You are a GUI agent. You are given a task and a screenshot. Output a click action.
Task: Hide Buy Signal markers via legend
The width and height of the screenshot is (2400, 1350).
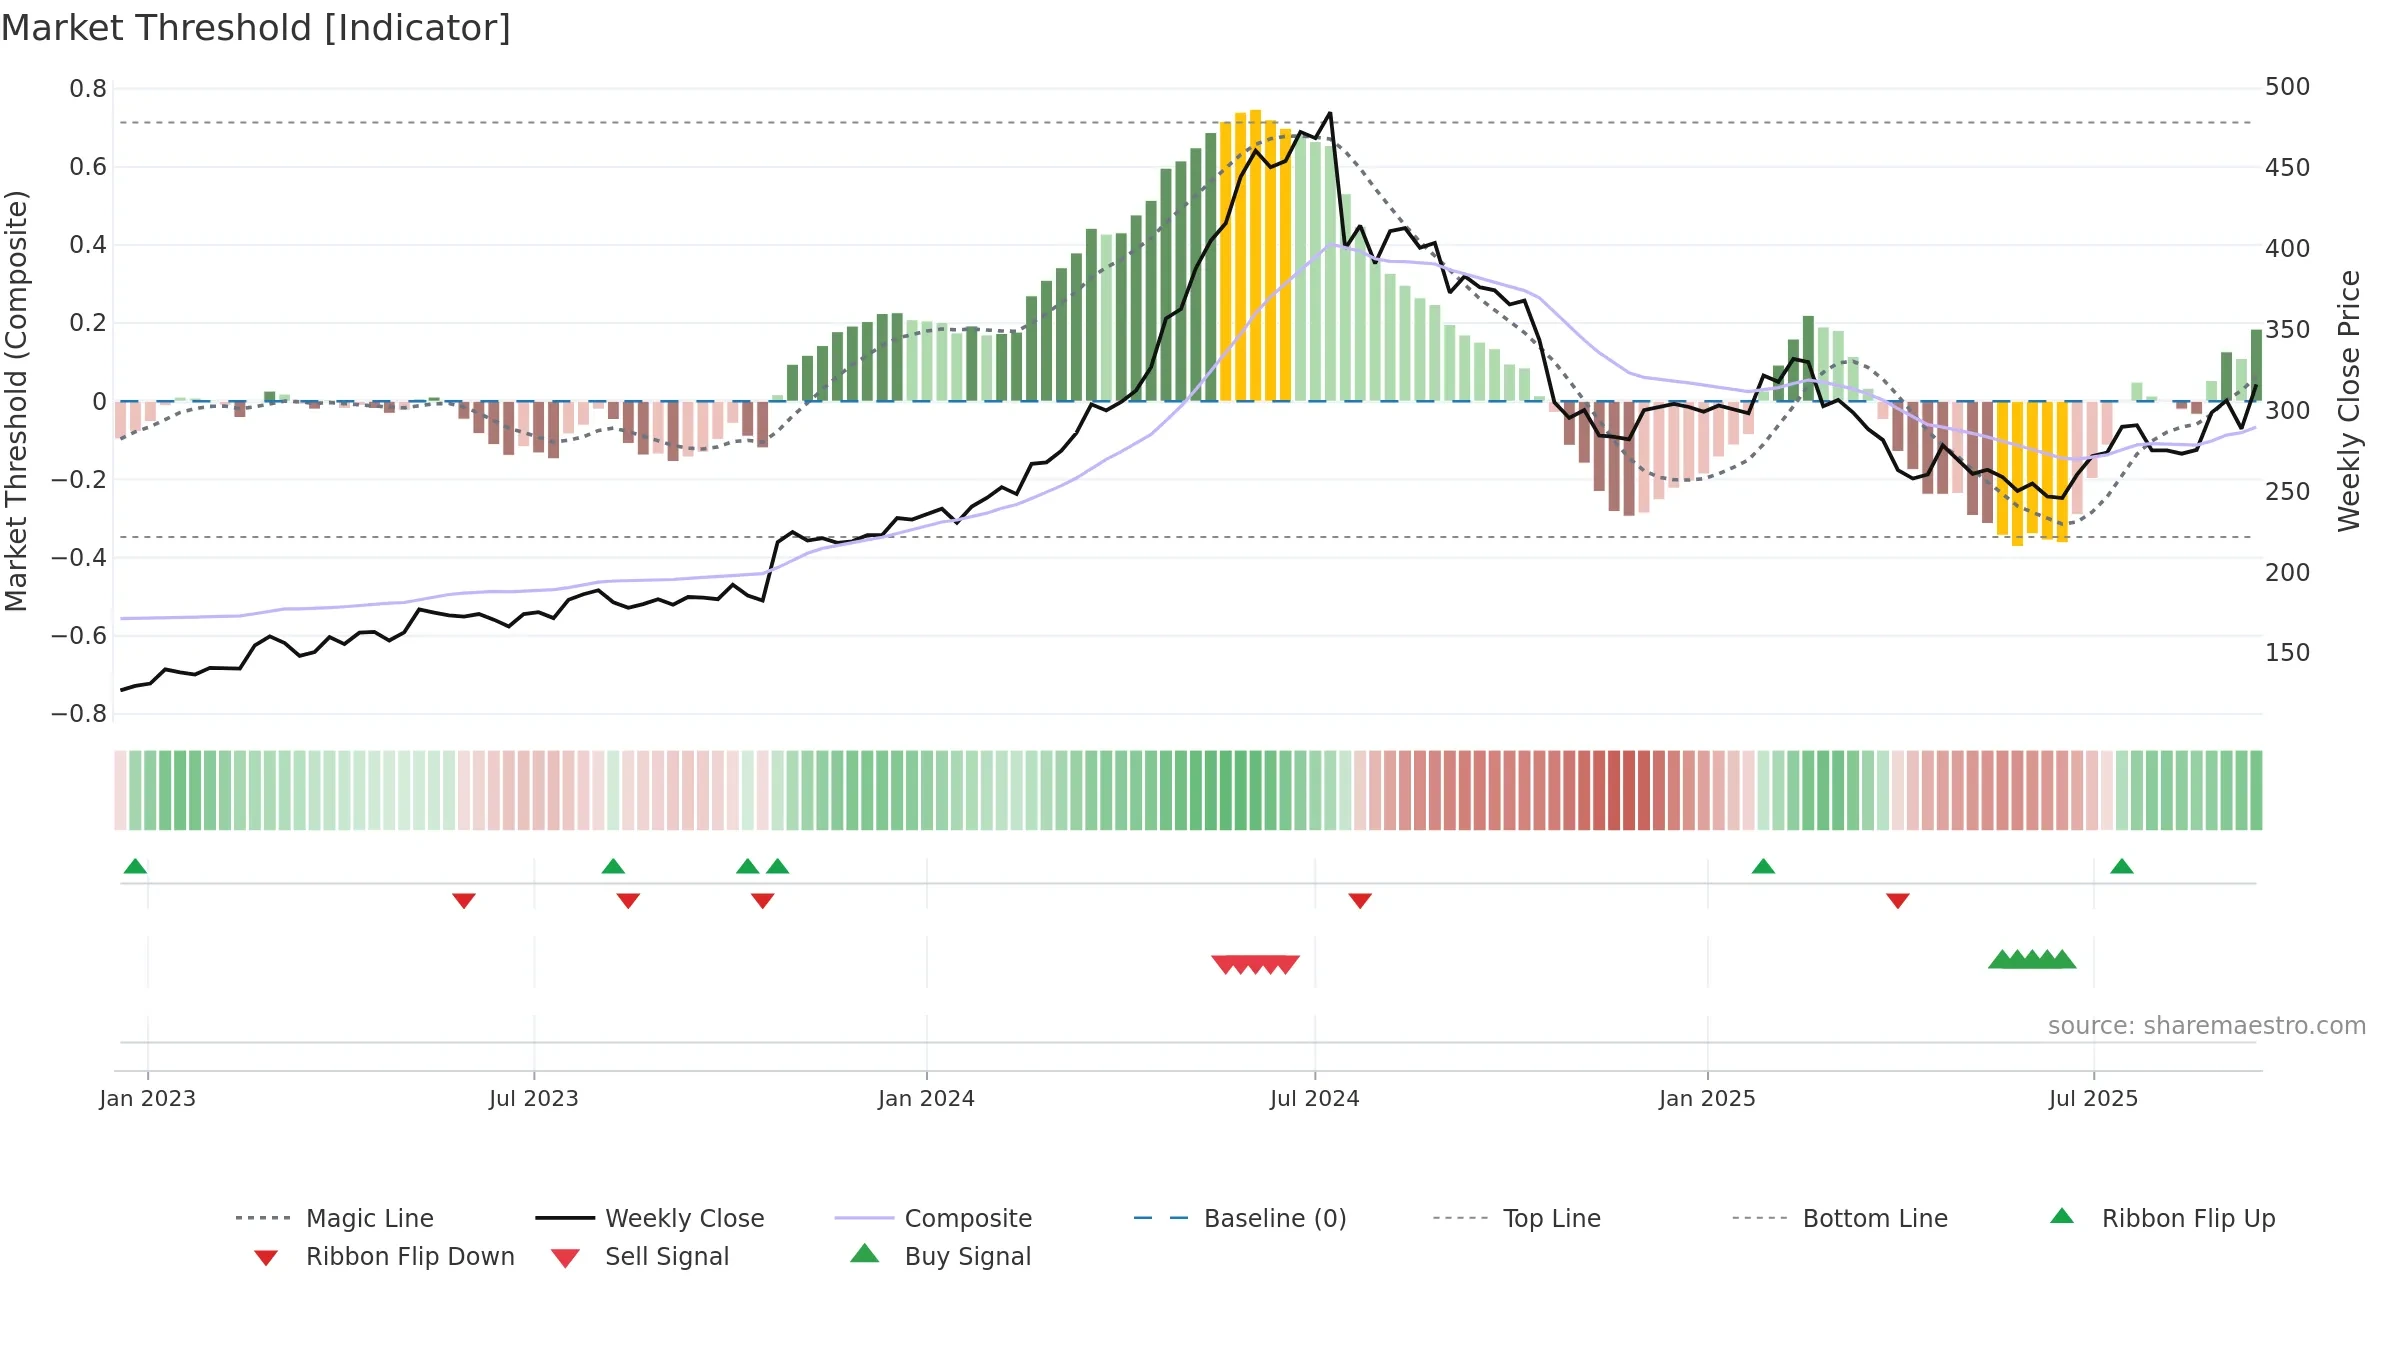940,1256
